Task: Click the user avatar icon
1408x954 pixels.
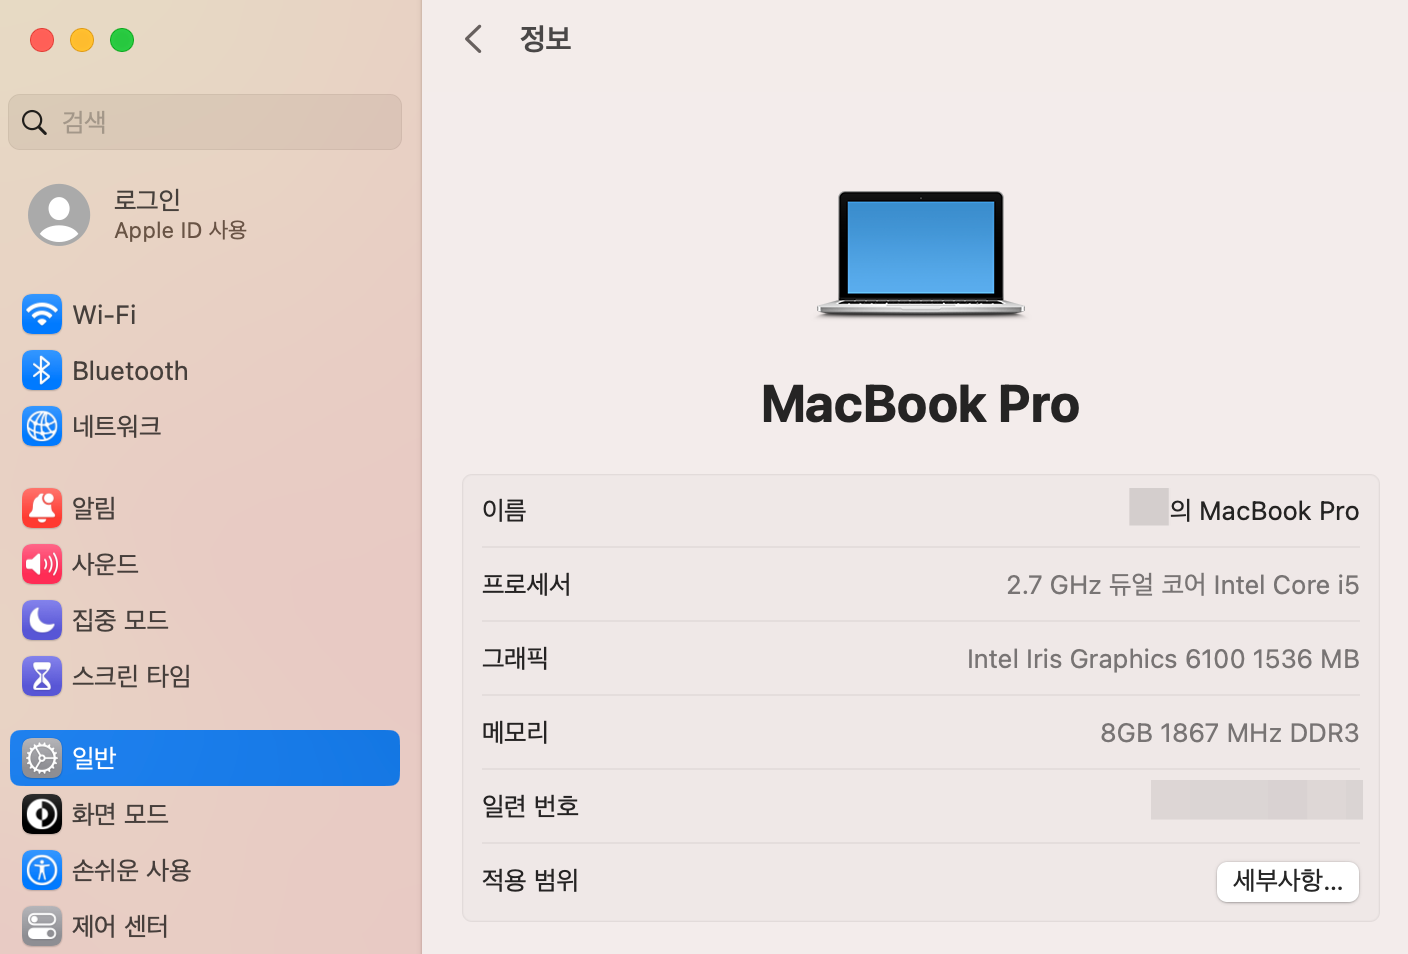Action: tap(59, 215)
